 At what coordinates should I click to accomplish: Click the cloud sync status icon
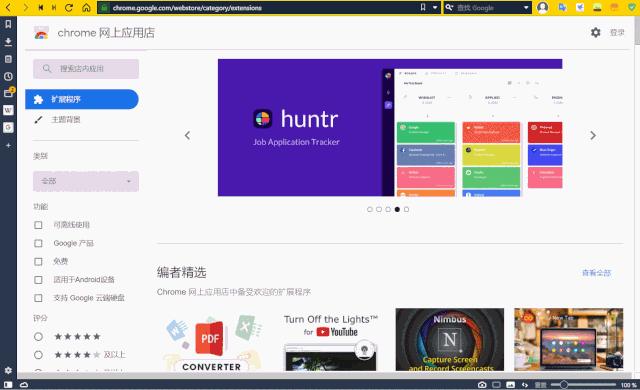tap(24, 384)
